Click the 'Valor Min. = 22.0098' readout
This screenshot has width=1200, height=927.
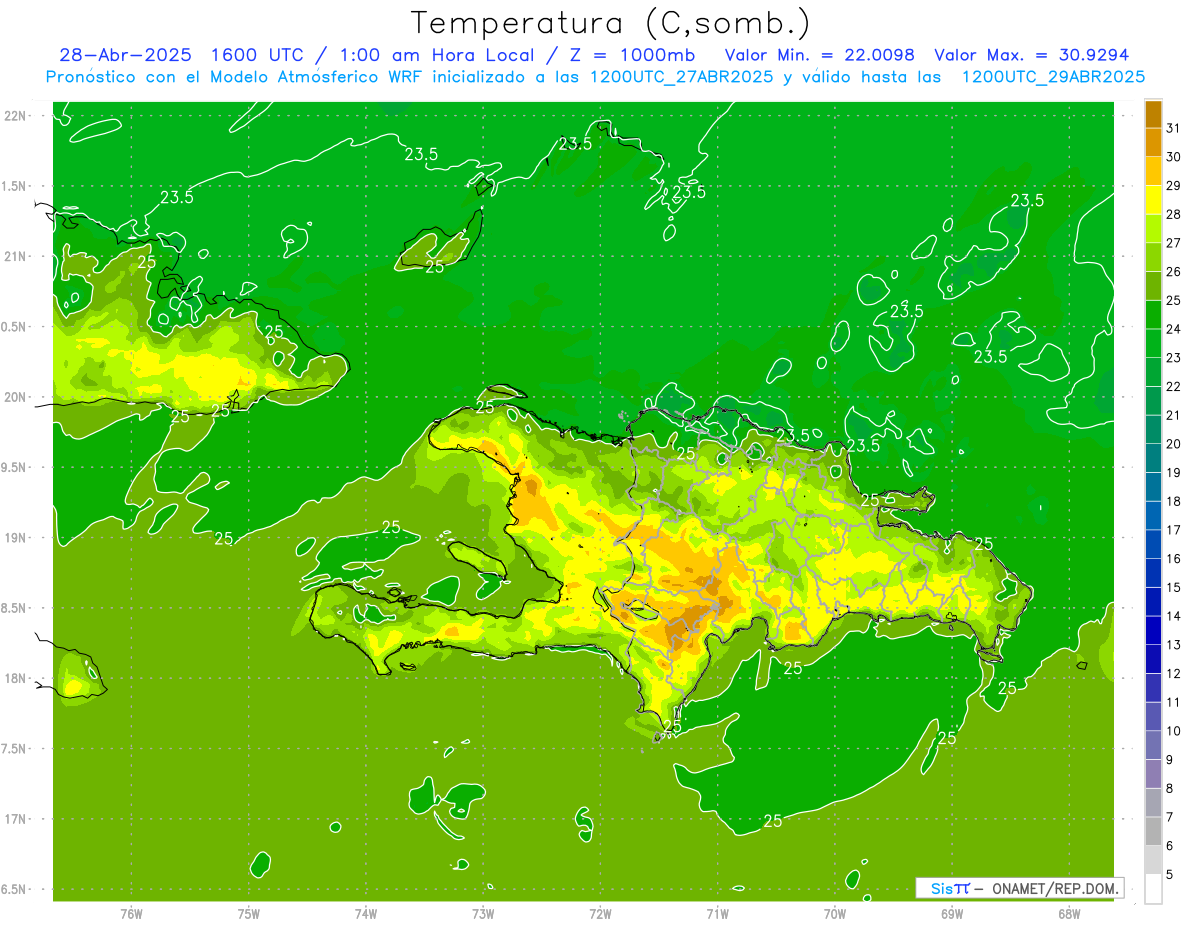pyautogui.click(x=819, y=55)
